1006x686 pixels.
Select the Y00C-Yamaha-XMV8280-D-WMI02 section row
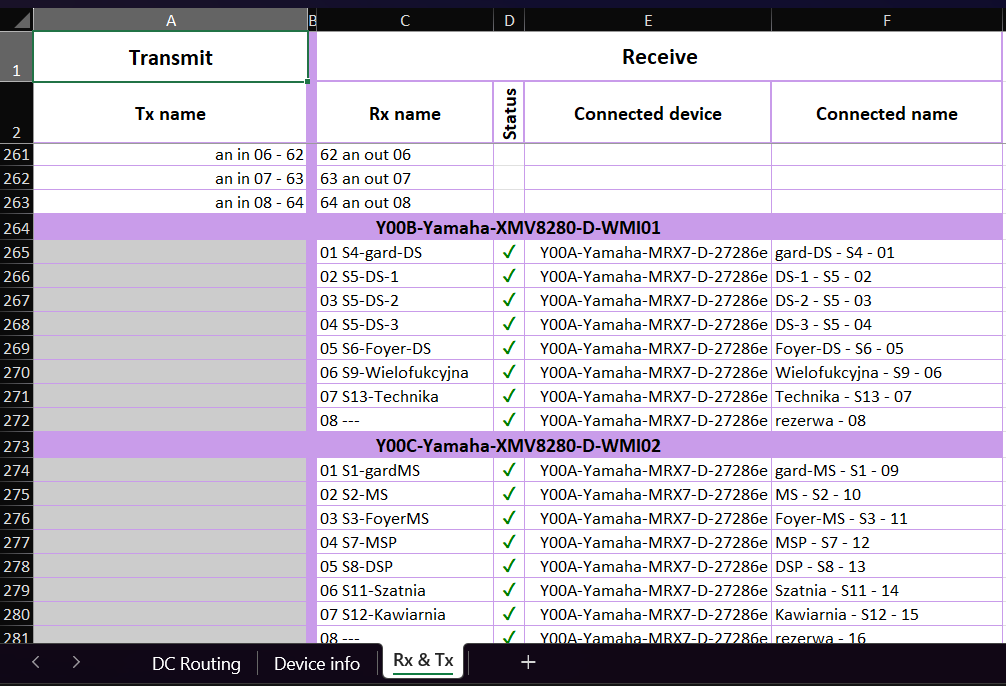[518, 445]
